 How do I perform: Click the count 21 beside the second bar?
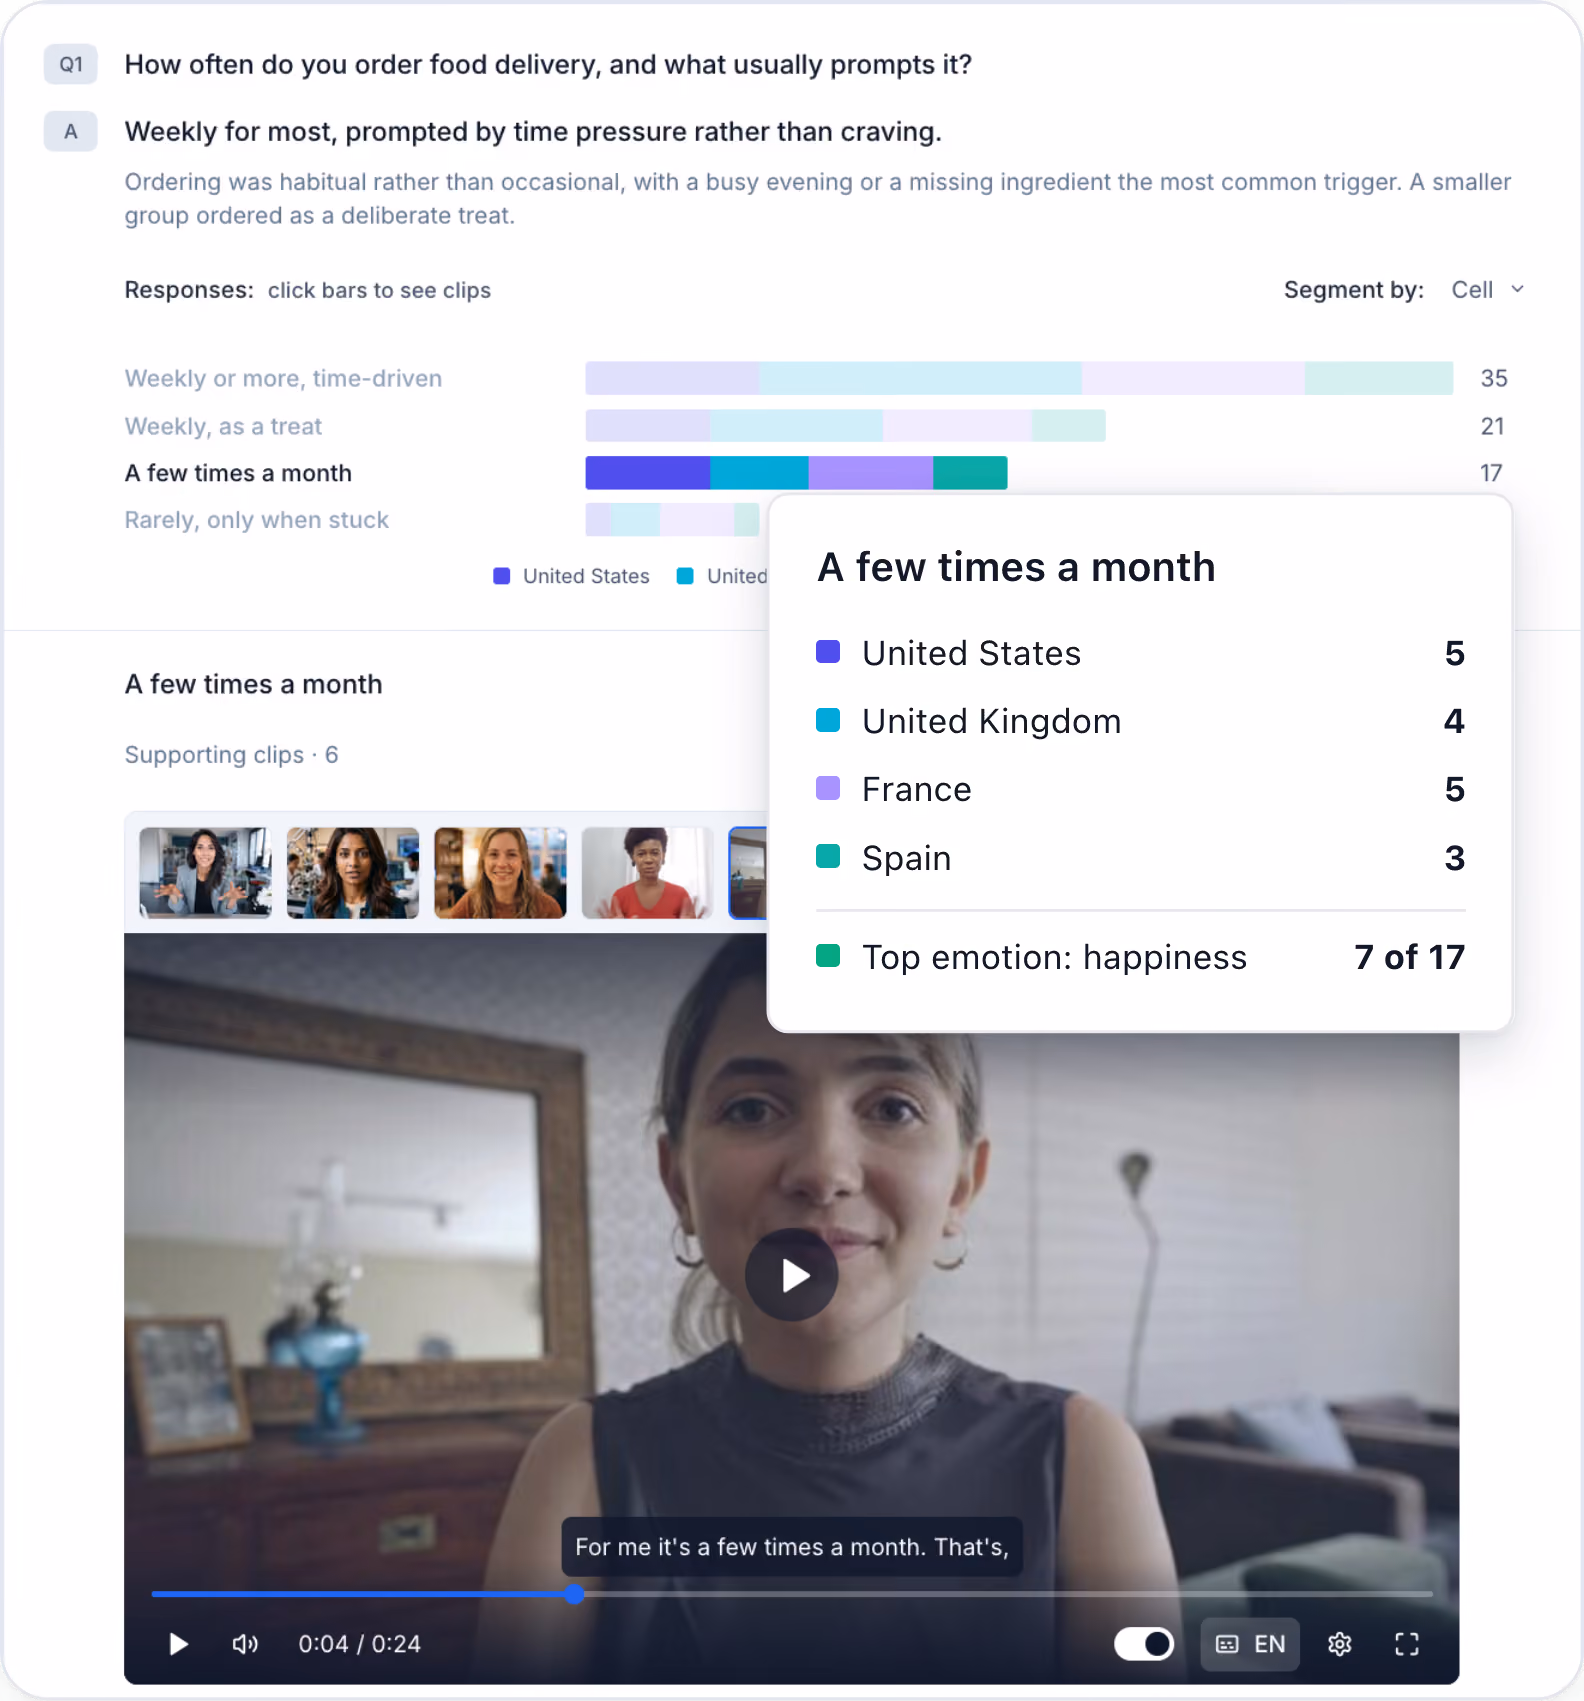coord(1493,426)
